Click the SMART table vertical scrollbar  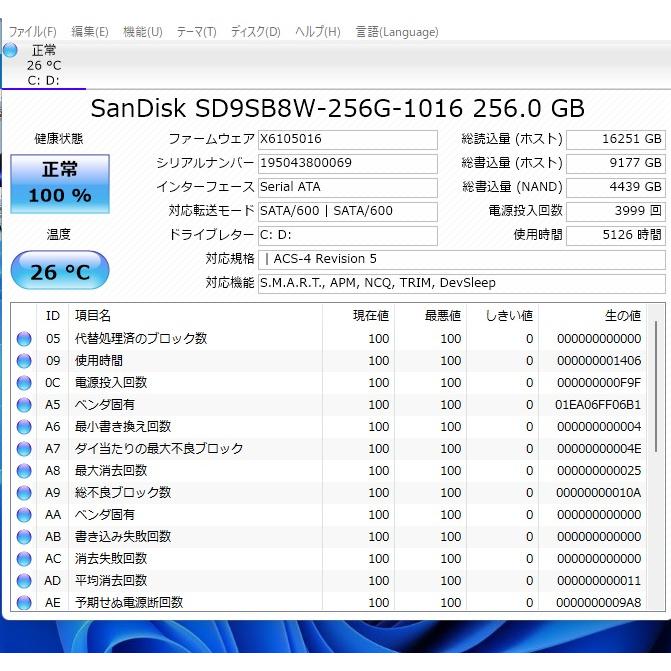point(656,386)
